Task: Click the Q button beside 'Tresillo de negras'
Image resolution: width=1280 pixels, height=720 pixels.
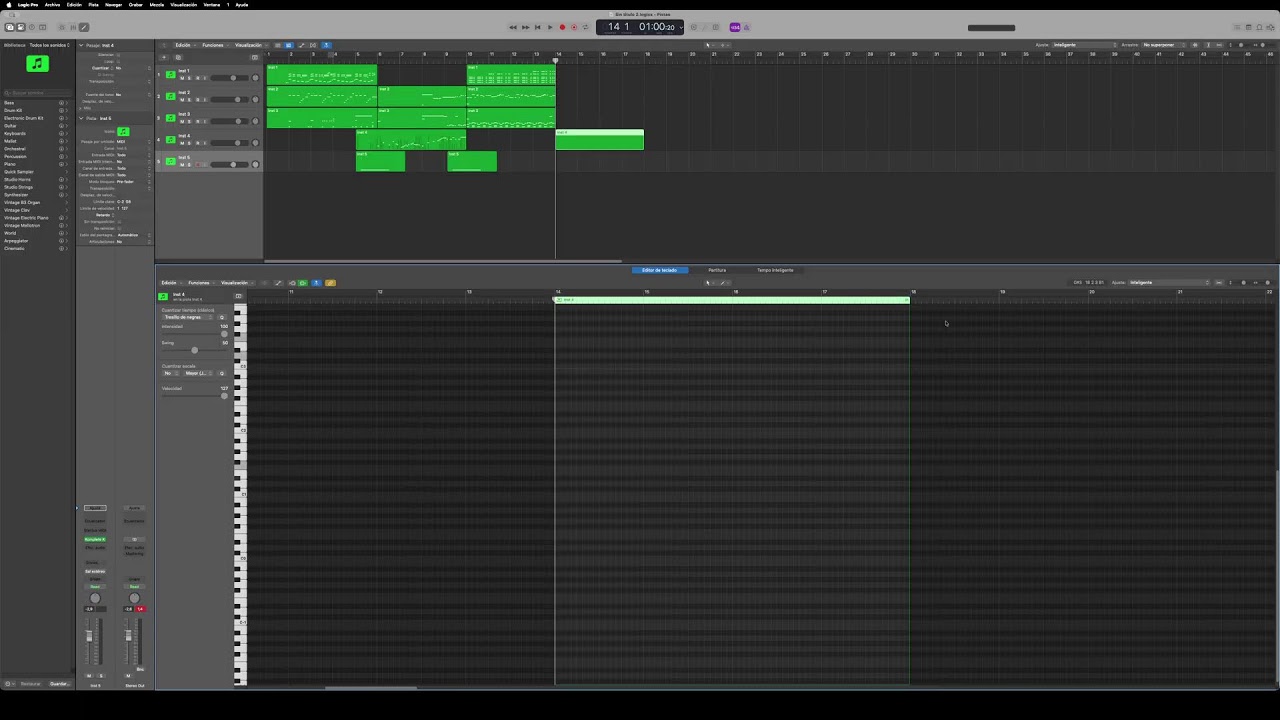Action: pyautogui.click(x=222, y=317)
